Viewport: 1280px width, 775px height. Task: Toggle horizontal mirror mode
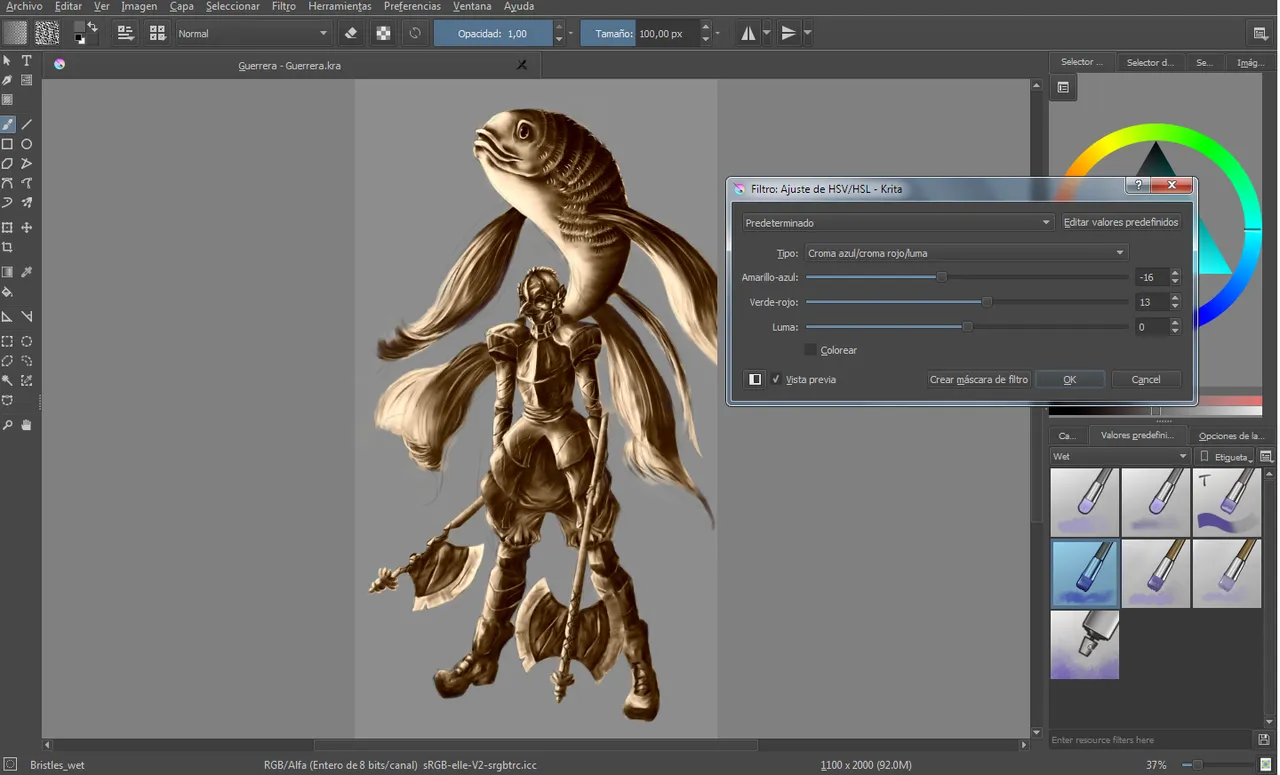coord(748,33)
